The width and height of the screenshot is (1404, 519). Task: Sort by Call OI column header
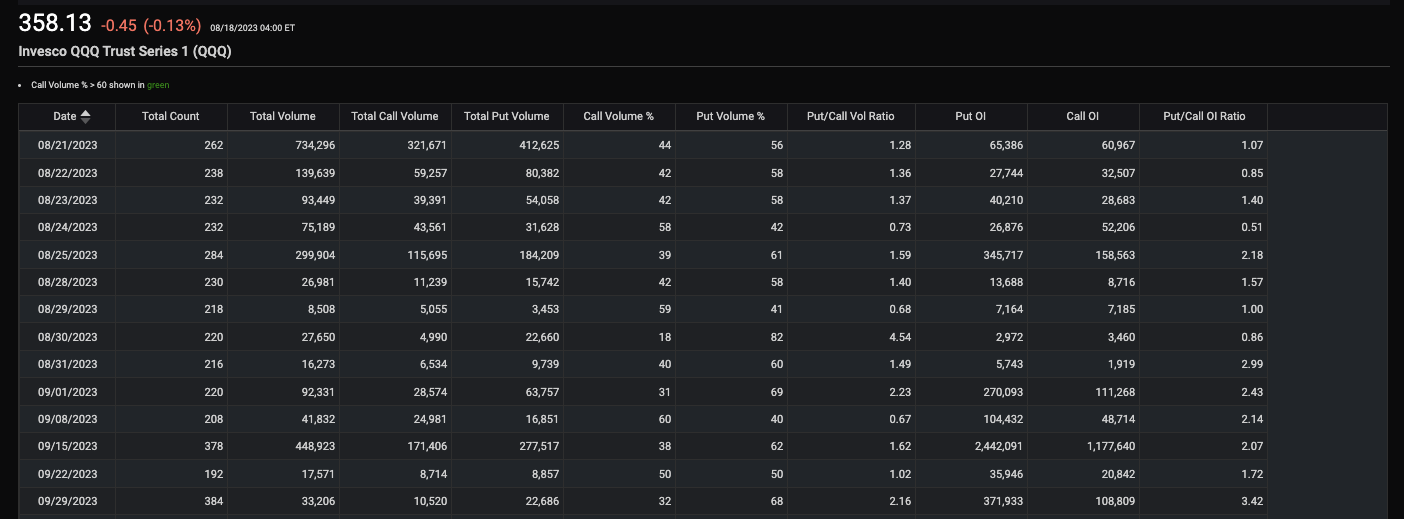pyautogui.click(x=1083, y=116)
